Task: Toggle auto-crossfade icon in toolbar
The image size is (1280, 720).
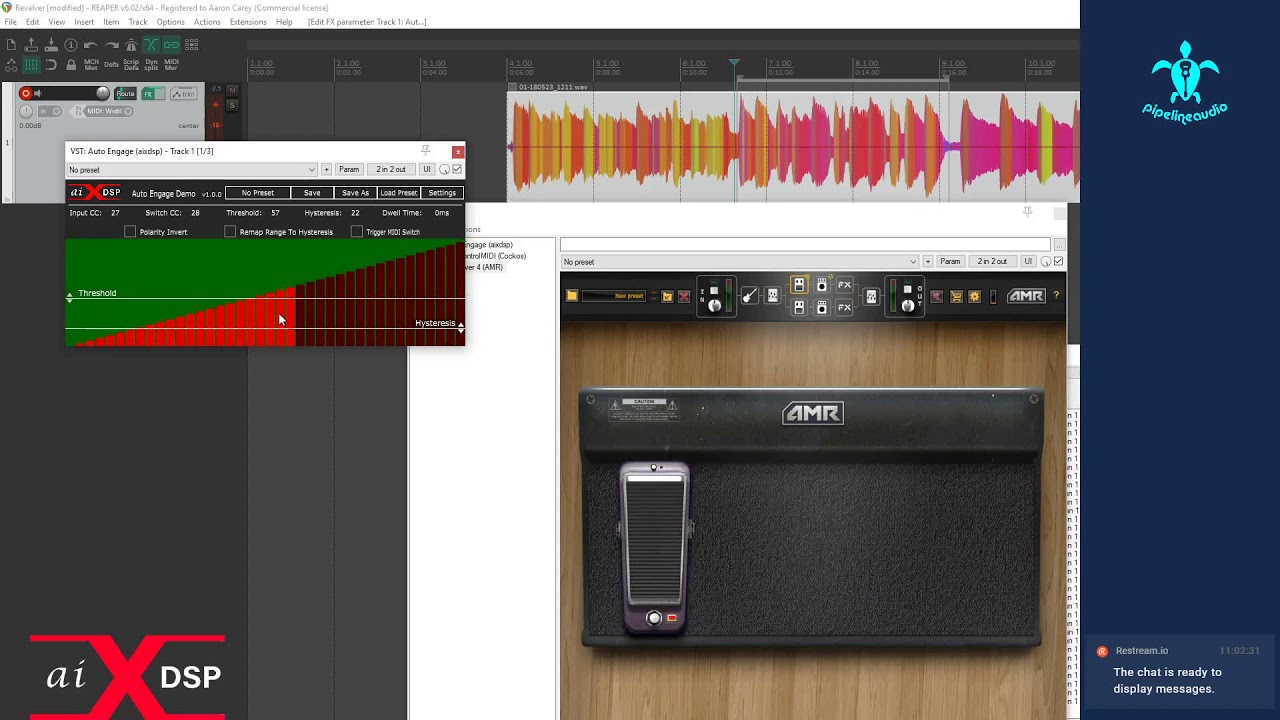Action: [151, 45]
